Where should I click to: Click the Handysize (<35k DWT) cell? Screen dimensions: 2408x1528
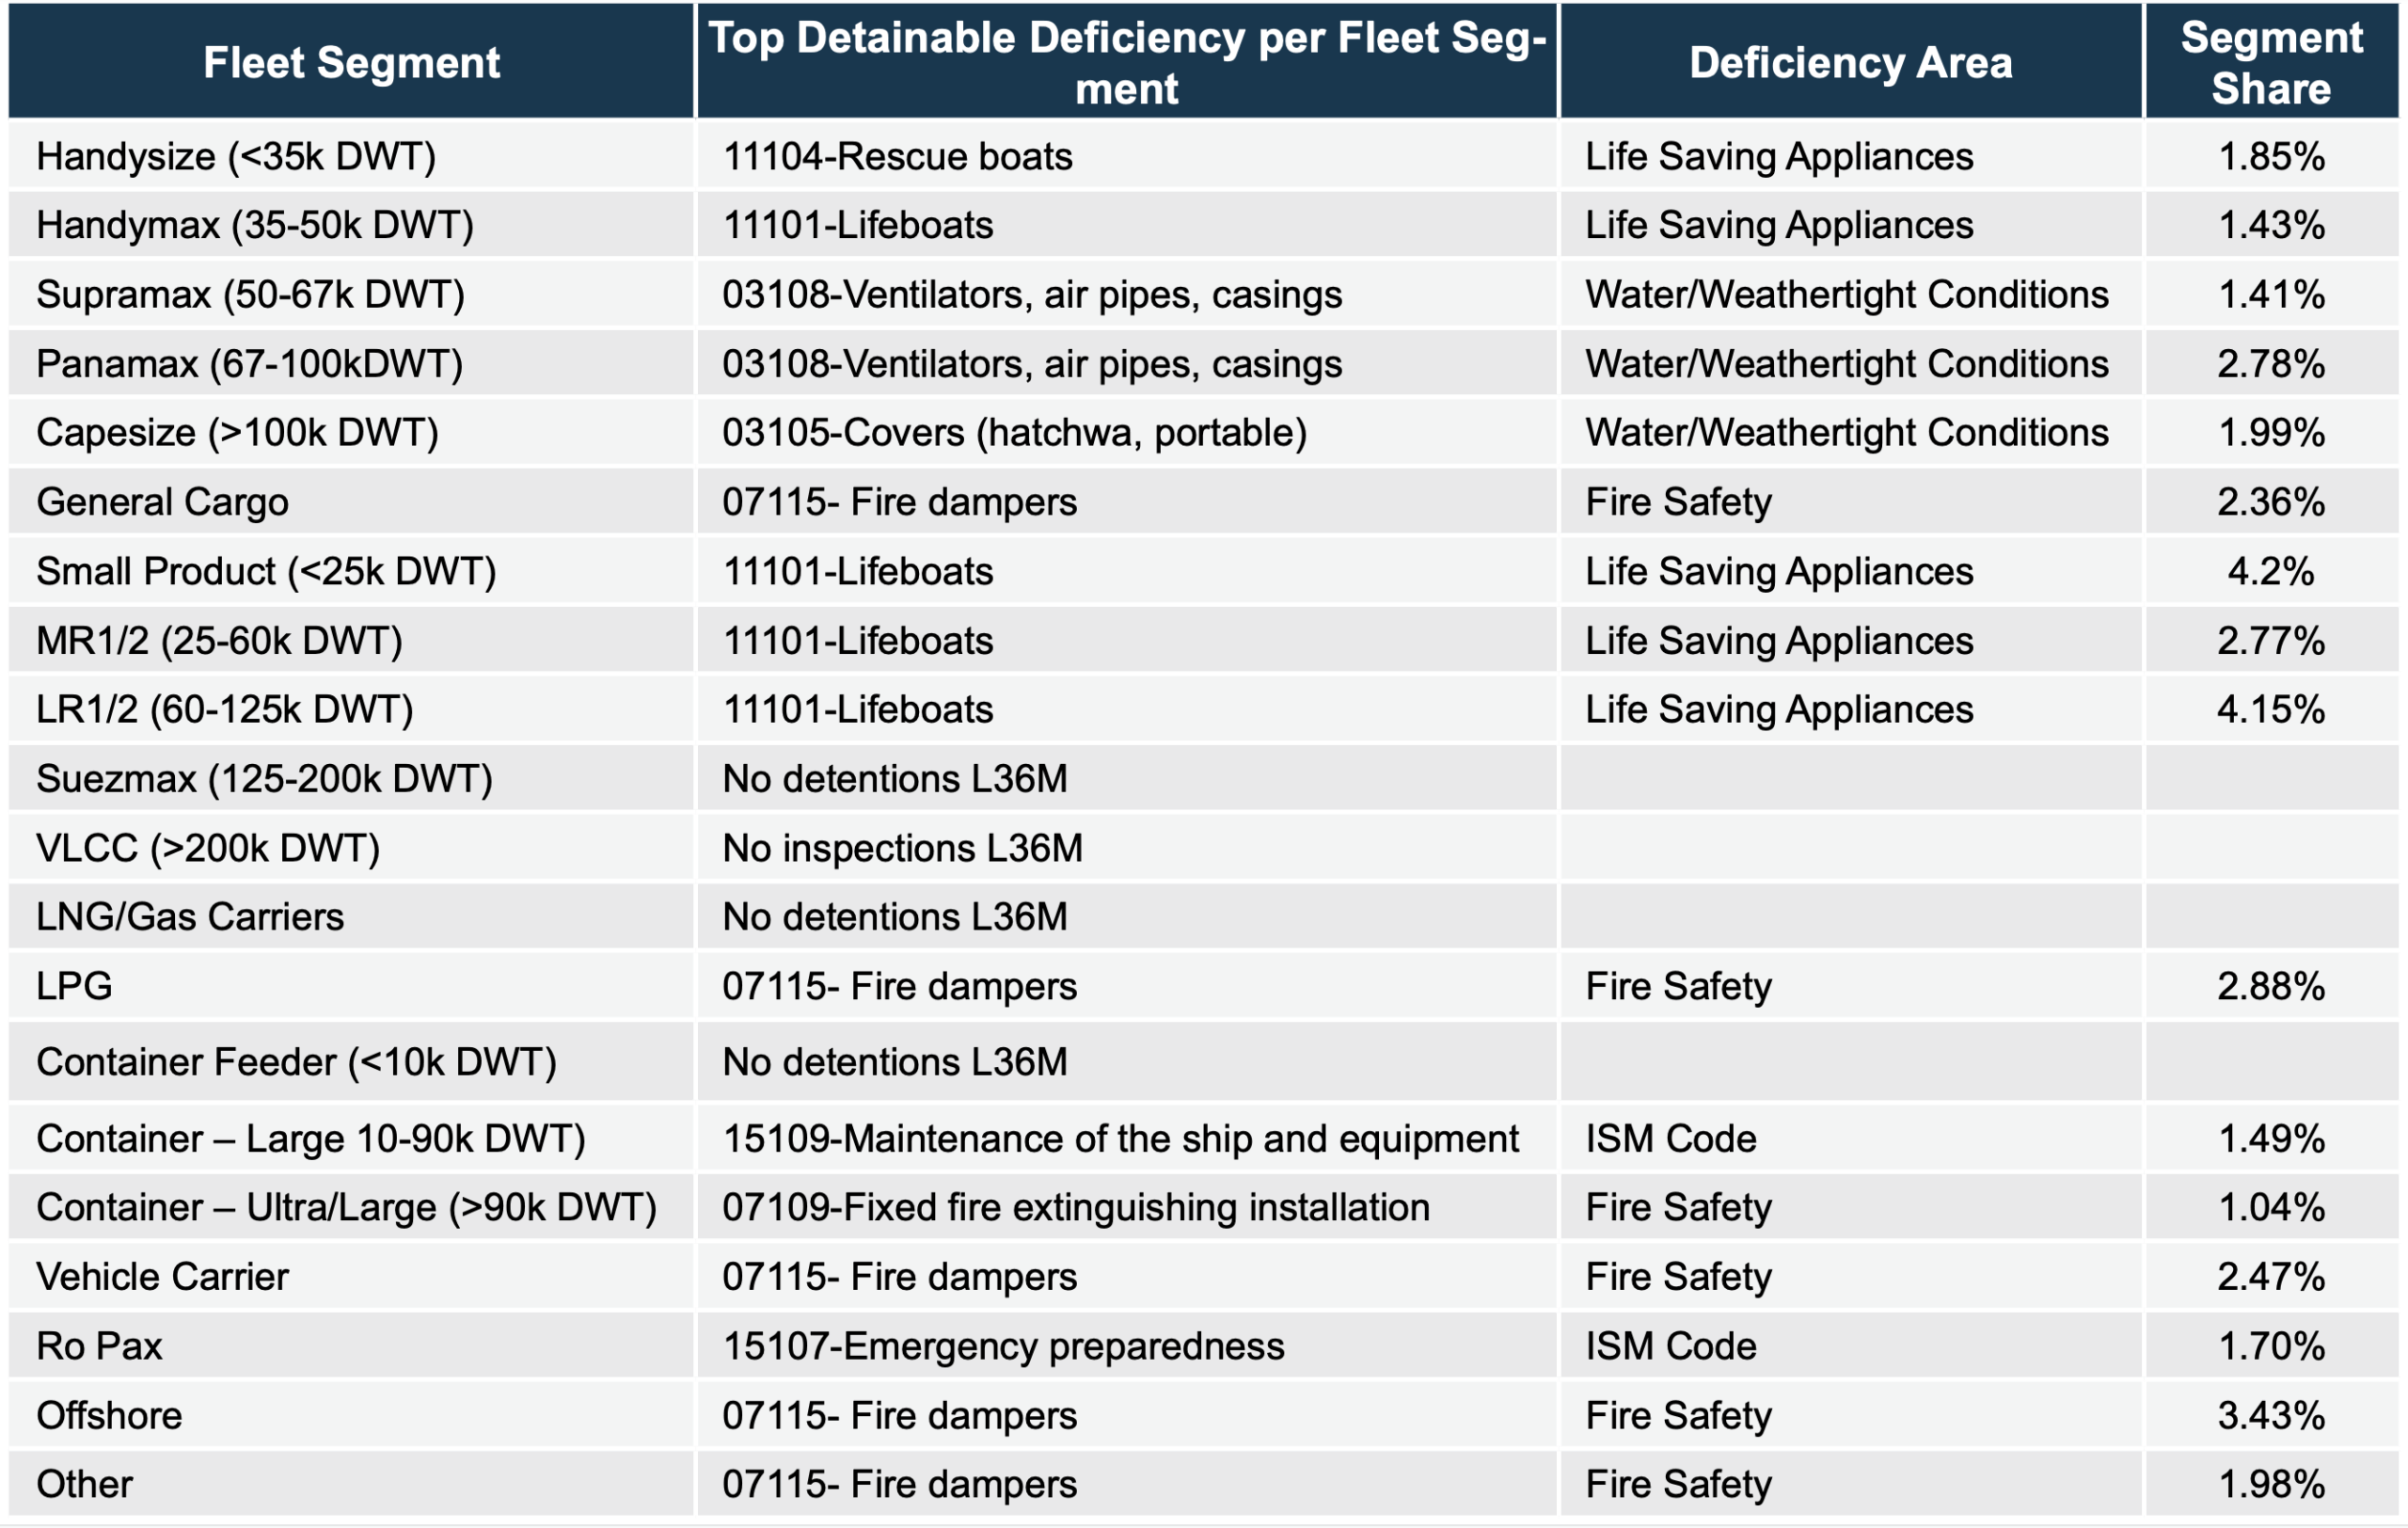tap(236, 156)
